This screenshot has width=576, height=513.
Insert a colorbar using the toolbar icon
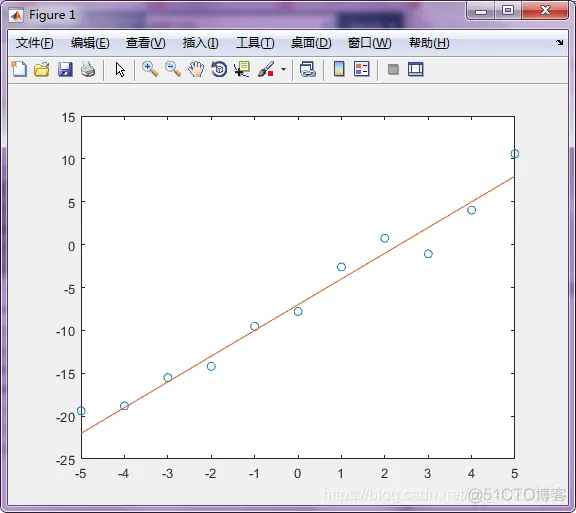[339, 69]
